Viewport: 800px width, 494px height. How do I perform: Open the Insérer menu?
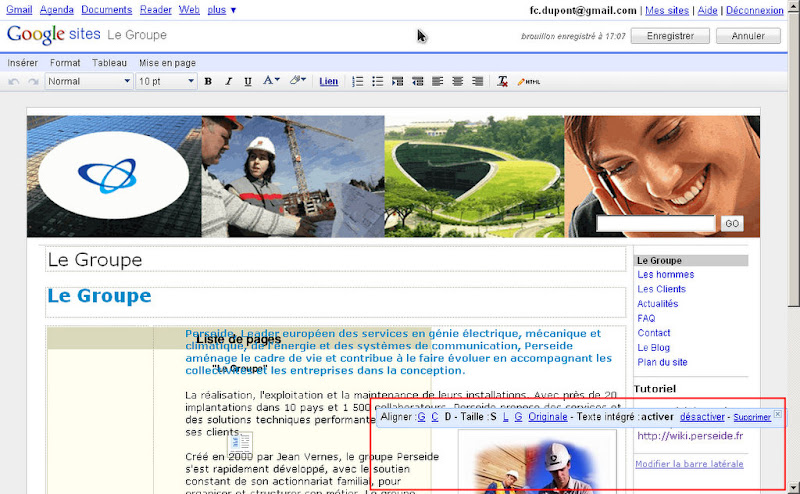[x=22, y=63]
